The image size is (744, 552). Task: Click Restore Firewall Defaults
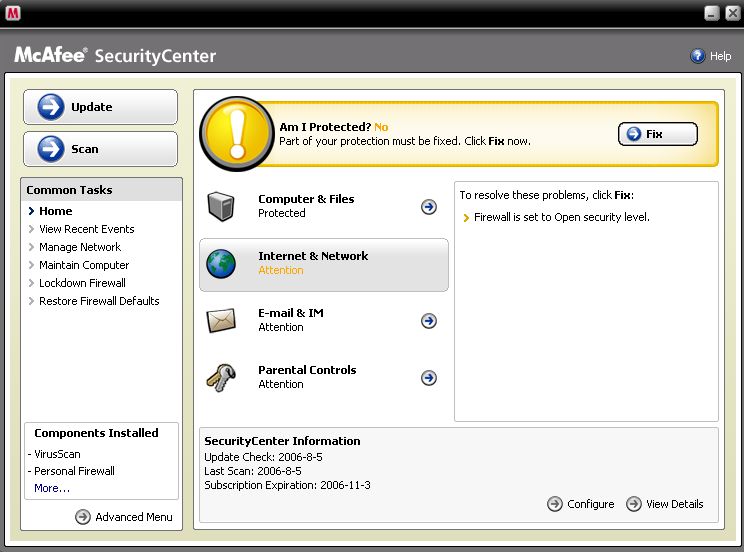pos(99,301)
